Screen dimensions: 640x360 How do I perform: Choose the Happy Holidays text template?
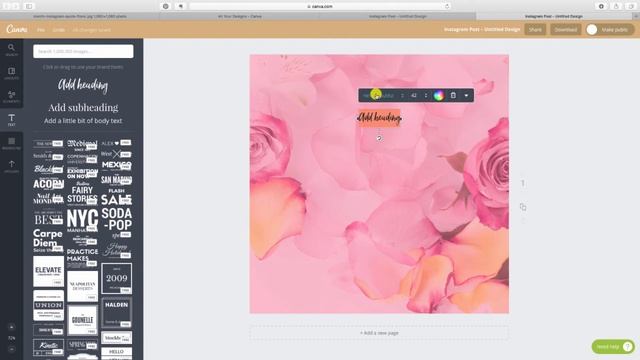click(x=116, y=250)
